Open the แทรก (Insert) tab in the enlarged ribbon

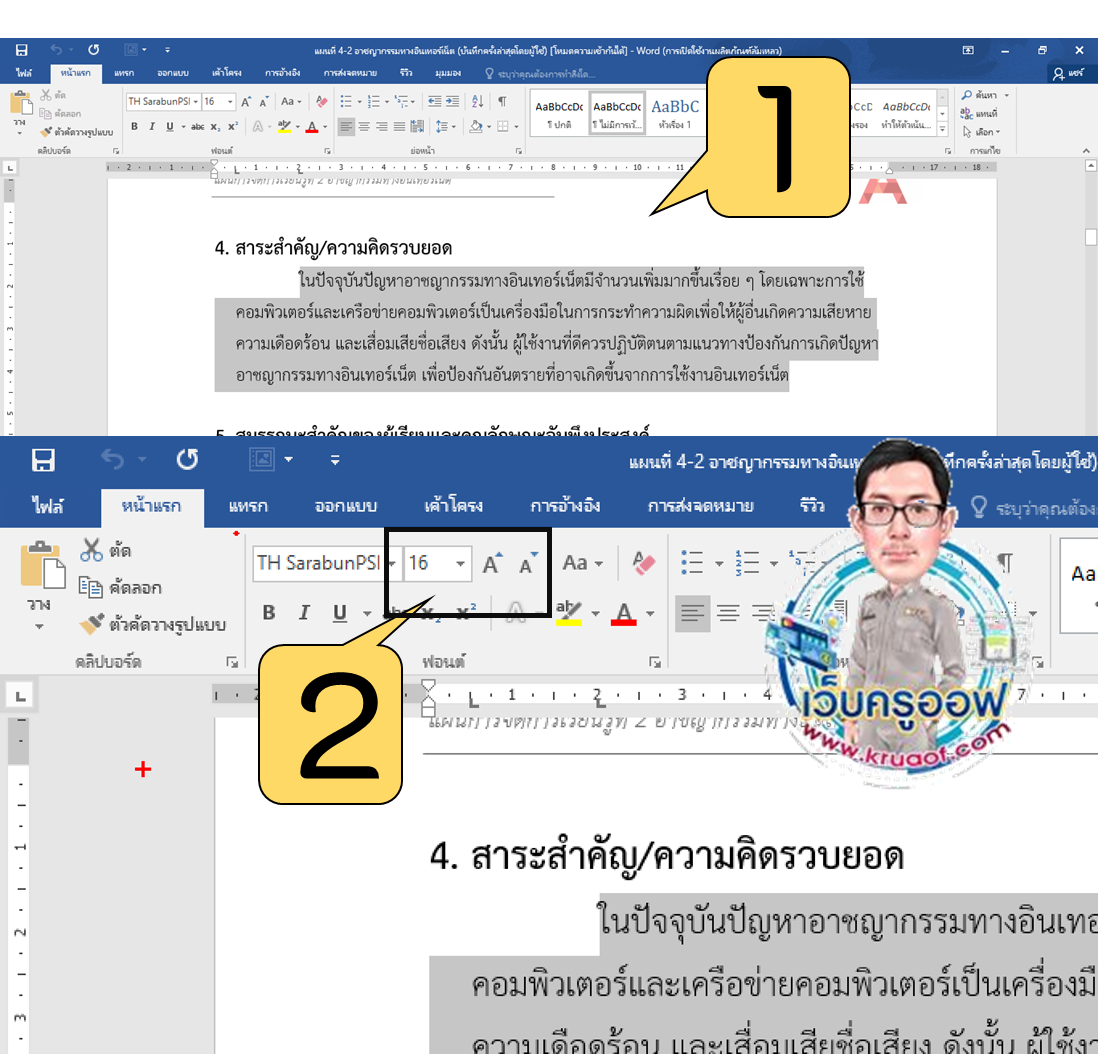coord(247,506)
